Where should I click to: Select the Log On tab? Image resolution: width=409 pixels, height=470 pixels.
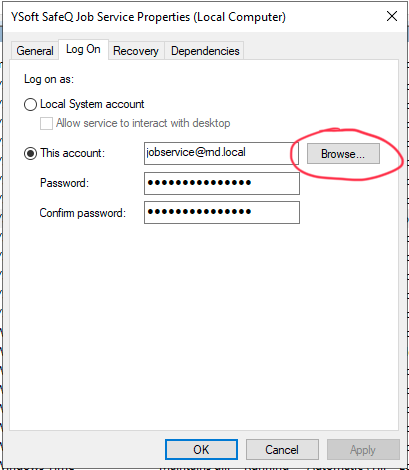pyautogui.click(x=83, y=49)
